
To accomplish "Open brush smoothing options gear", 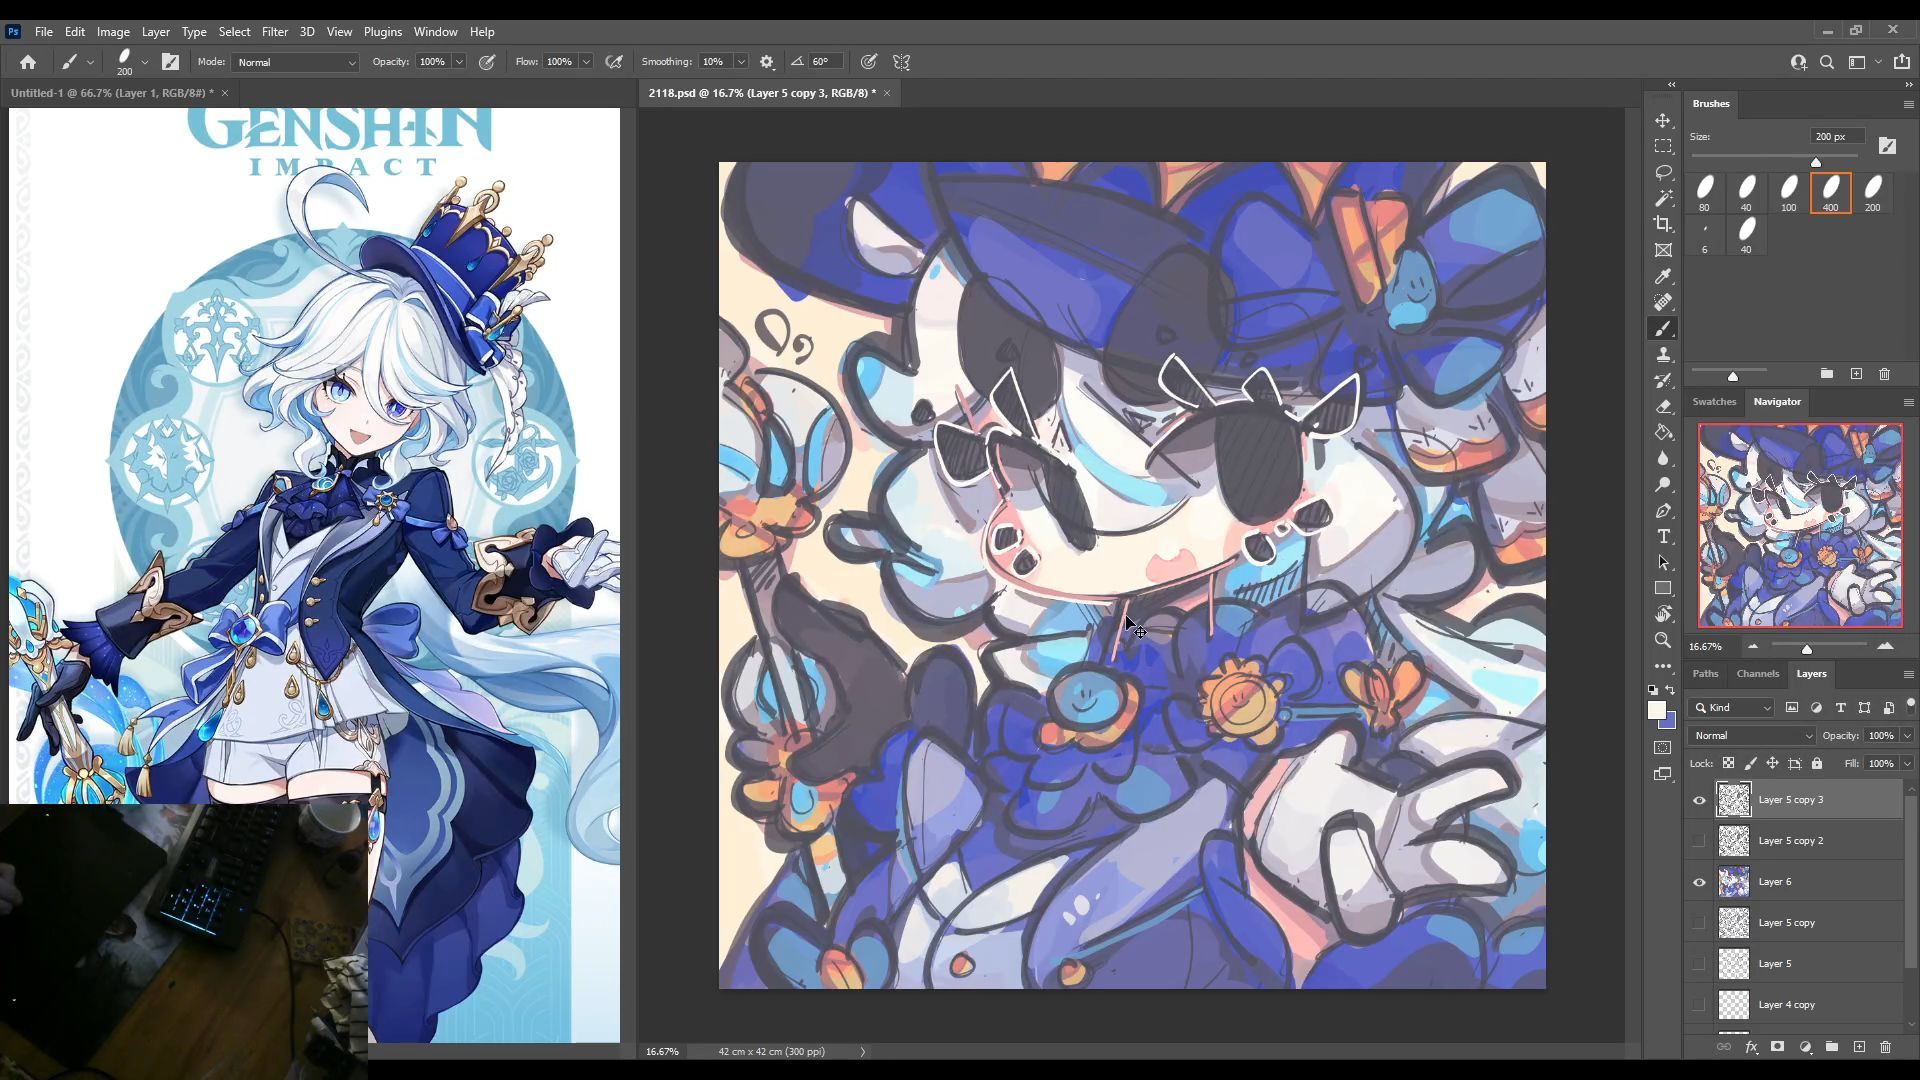I will click(x=767, y=62).
